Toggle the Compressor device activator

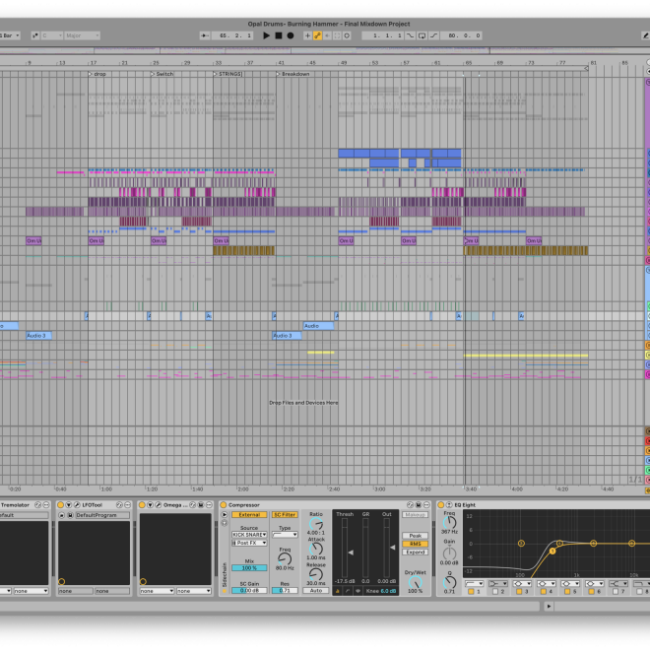[x=223, y=505]
